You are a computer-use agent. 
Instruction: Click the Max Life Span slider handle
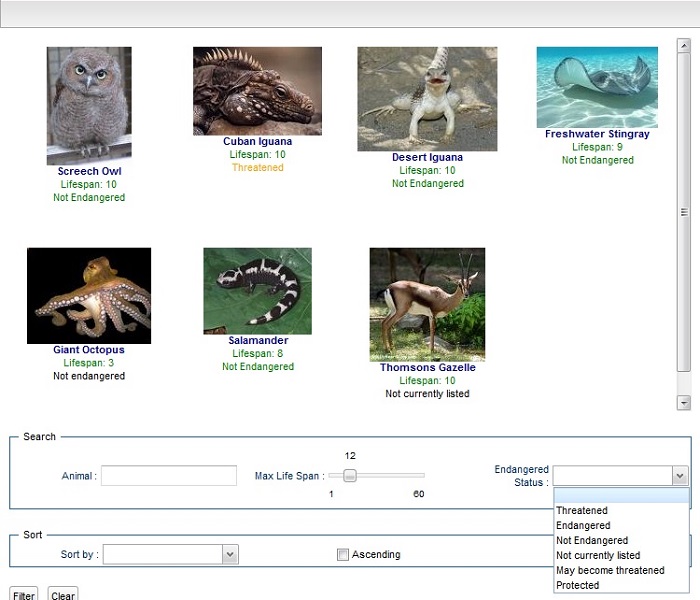tap(350, 476)
